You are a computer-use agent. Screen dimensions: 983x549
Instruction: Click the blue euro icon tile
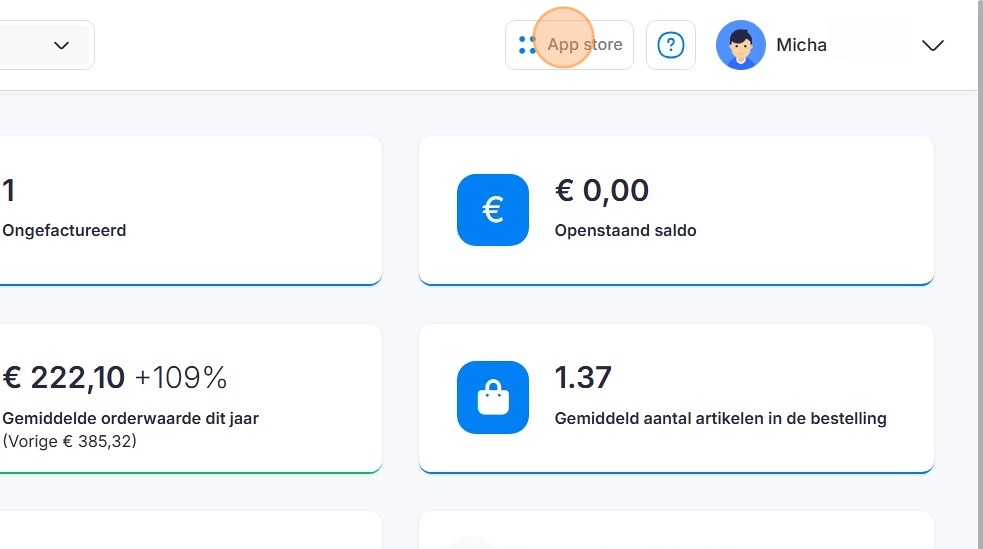[493, 210]
